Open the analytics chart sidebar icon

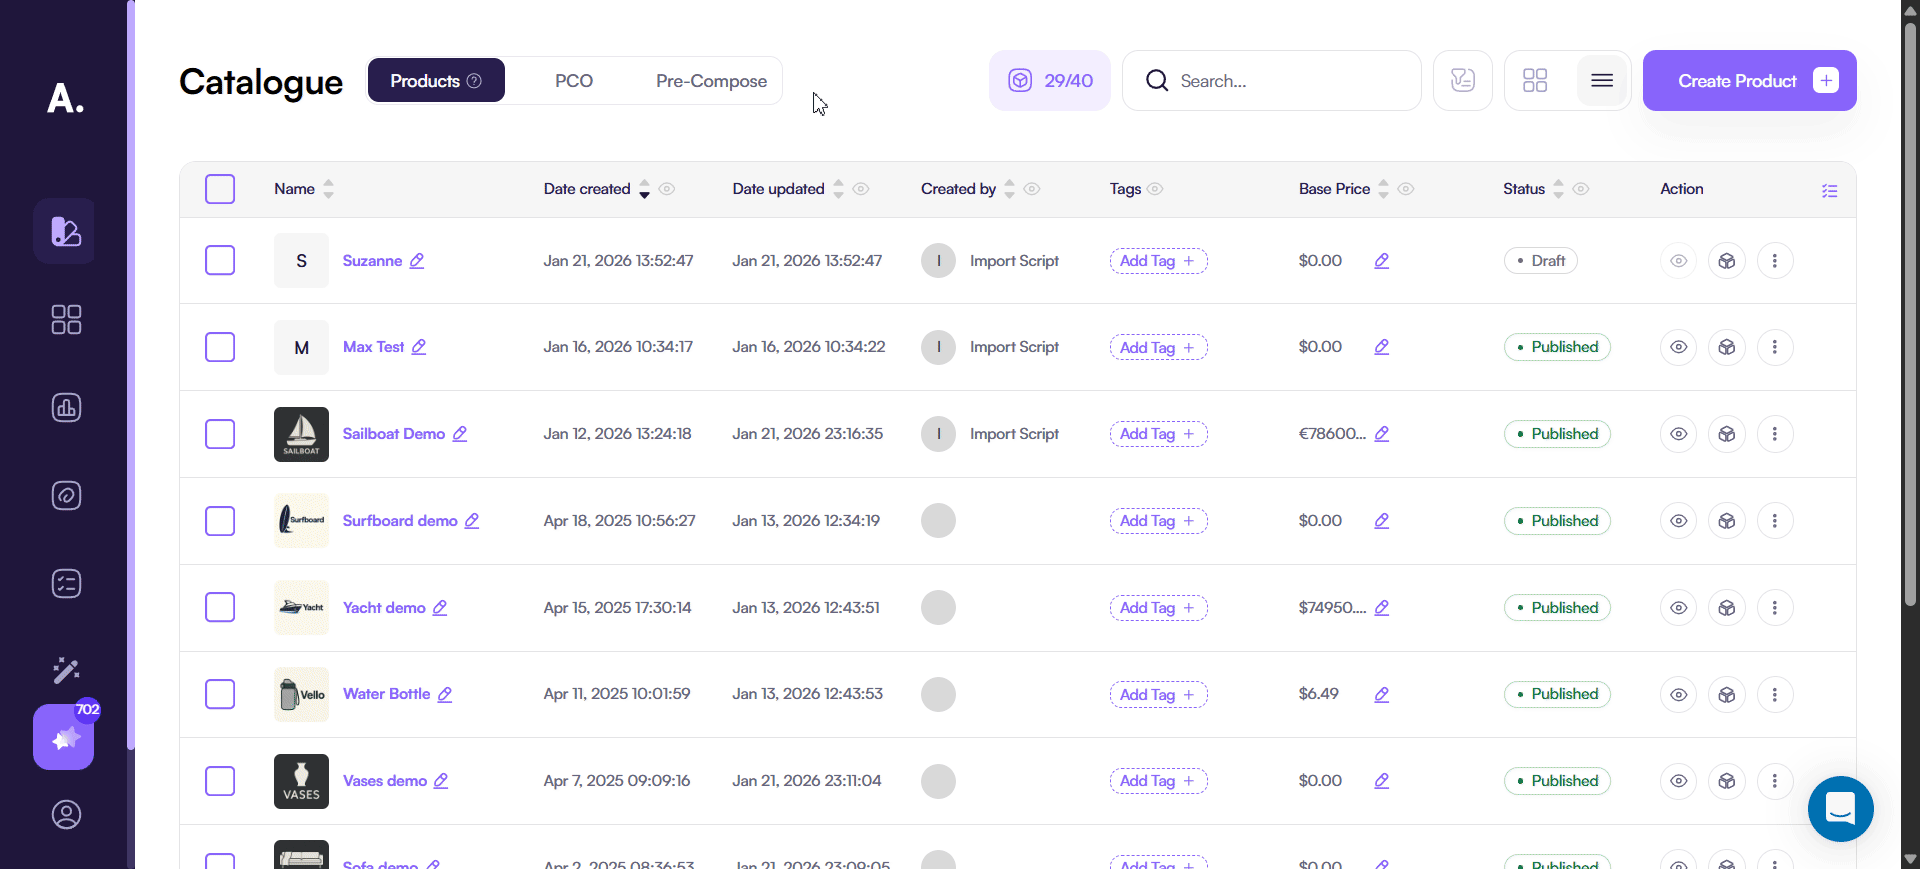coord(66,408)
